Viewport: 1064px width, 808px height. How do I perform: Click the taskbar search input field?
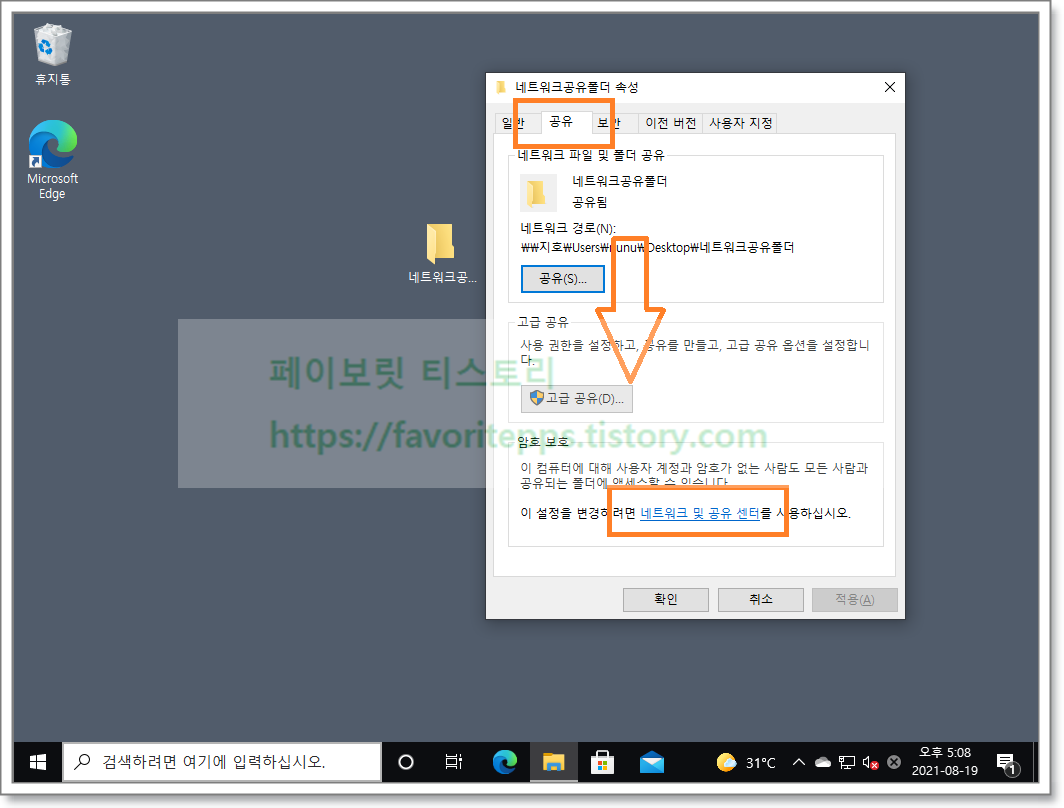click(x=223, y=762)
